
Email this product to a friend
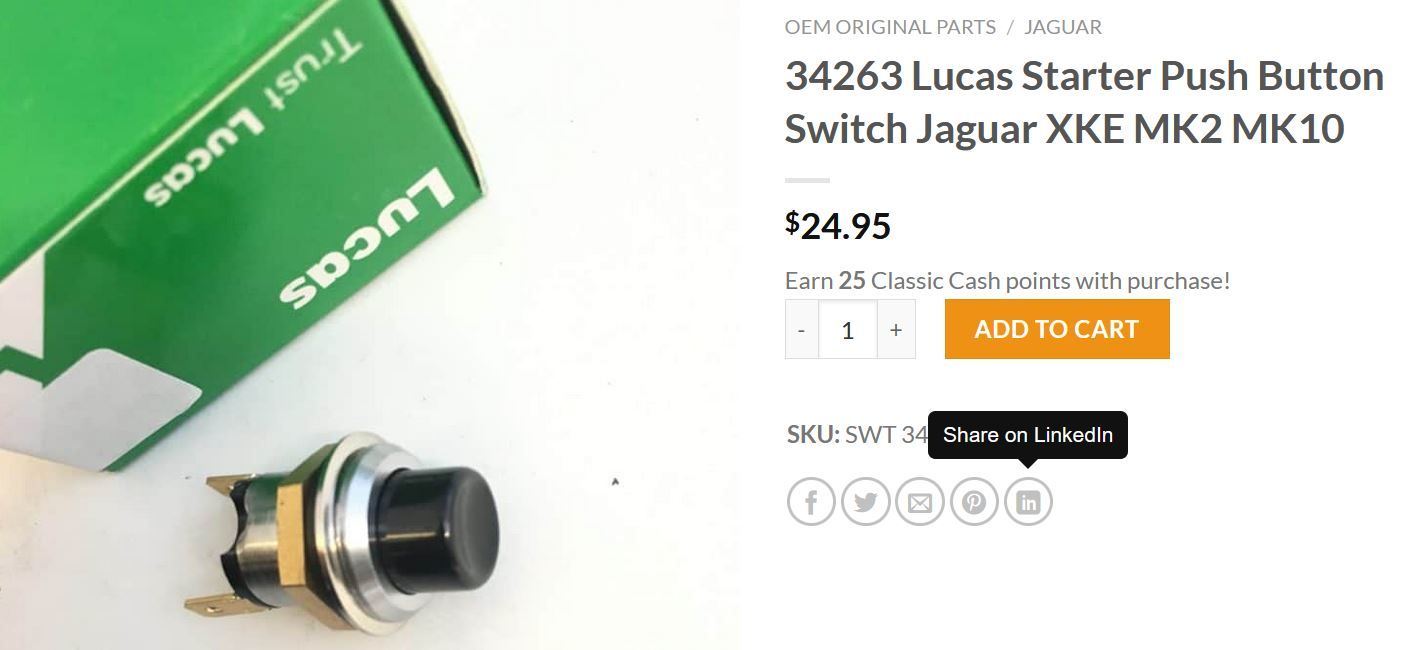tap(919, 501)
